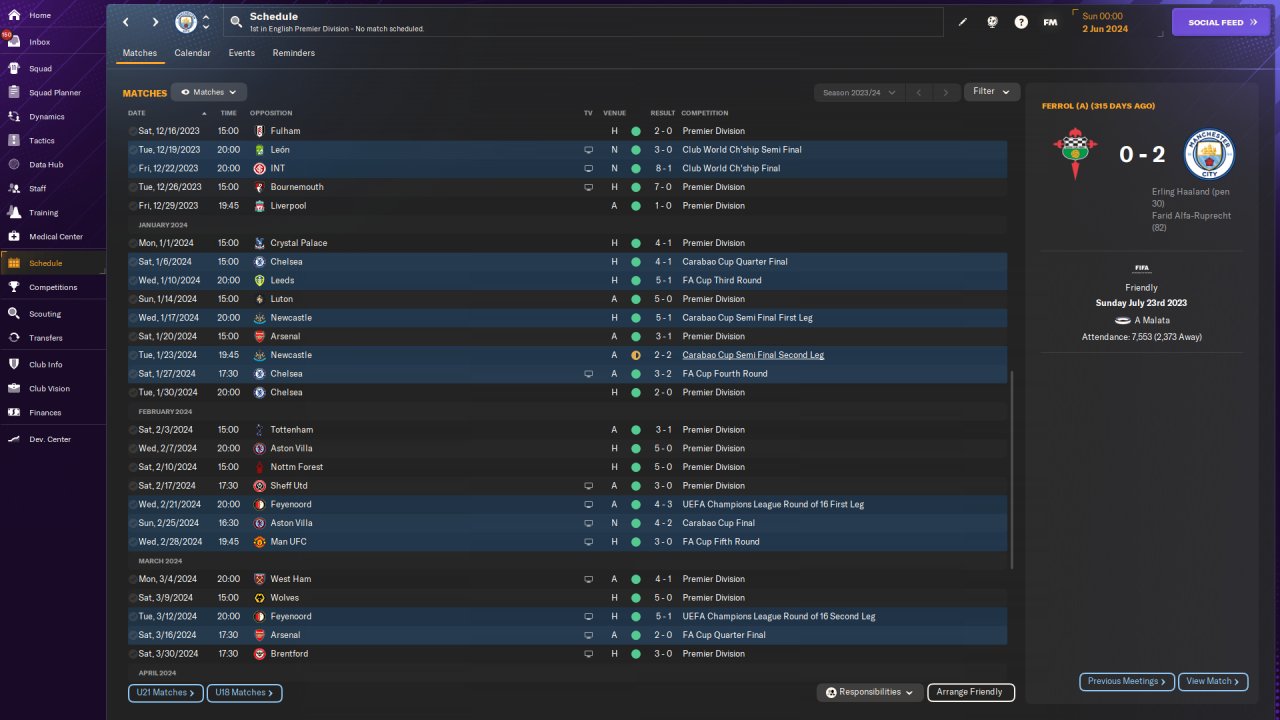Click the 8 - 1 result against INT
The width and height of the screenshot is (1280, 720).
tap(662, 168)
